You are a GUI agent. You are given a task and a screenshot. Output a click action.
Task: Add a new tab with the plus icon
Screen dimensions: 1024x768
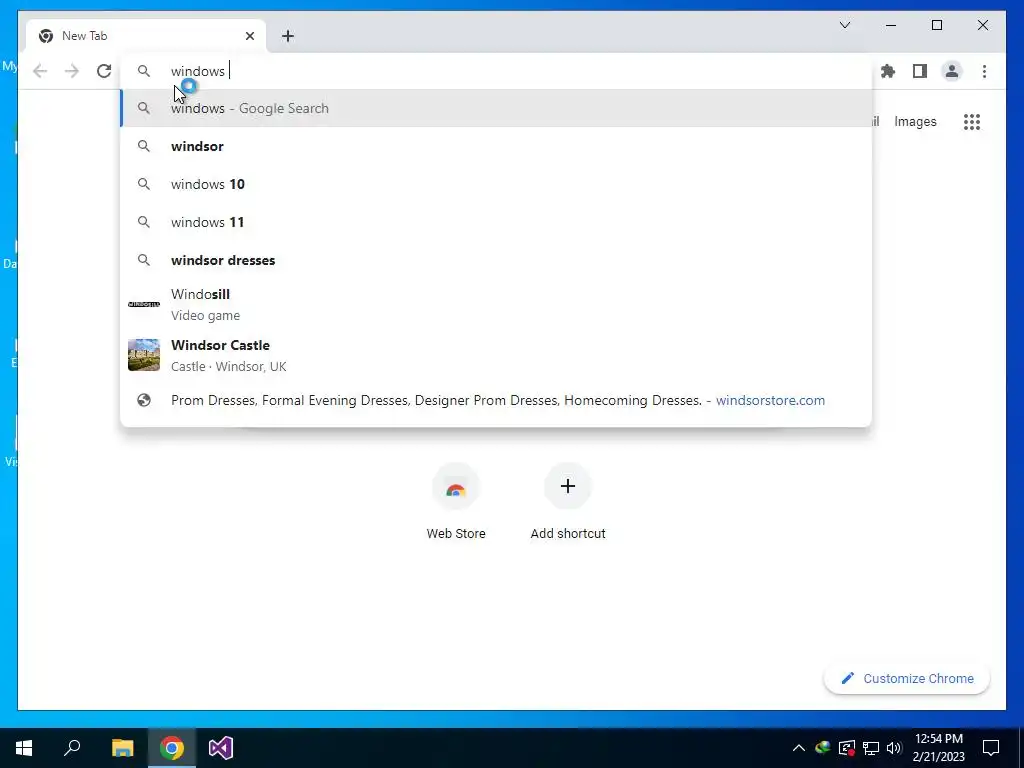coord(288,36)
